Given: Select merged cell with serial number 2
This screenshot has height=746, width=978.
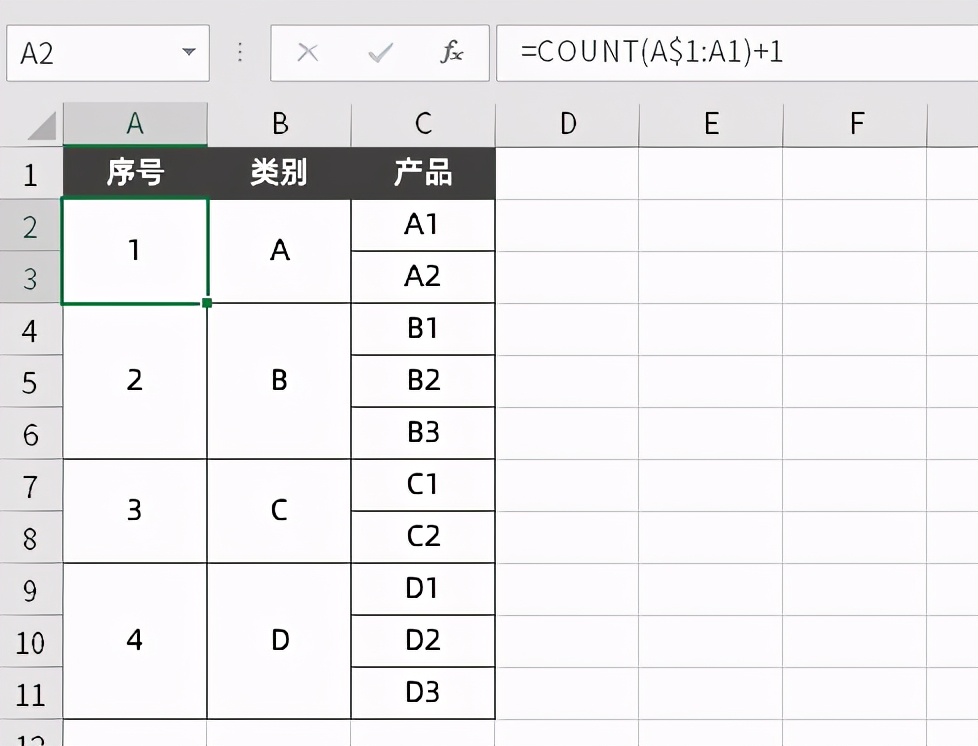Looking at the screenshot, I should point(135,381).
